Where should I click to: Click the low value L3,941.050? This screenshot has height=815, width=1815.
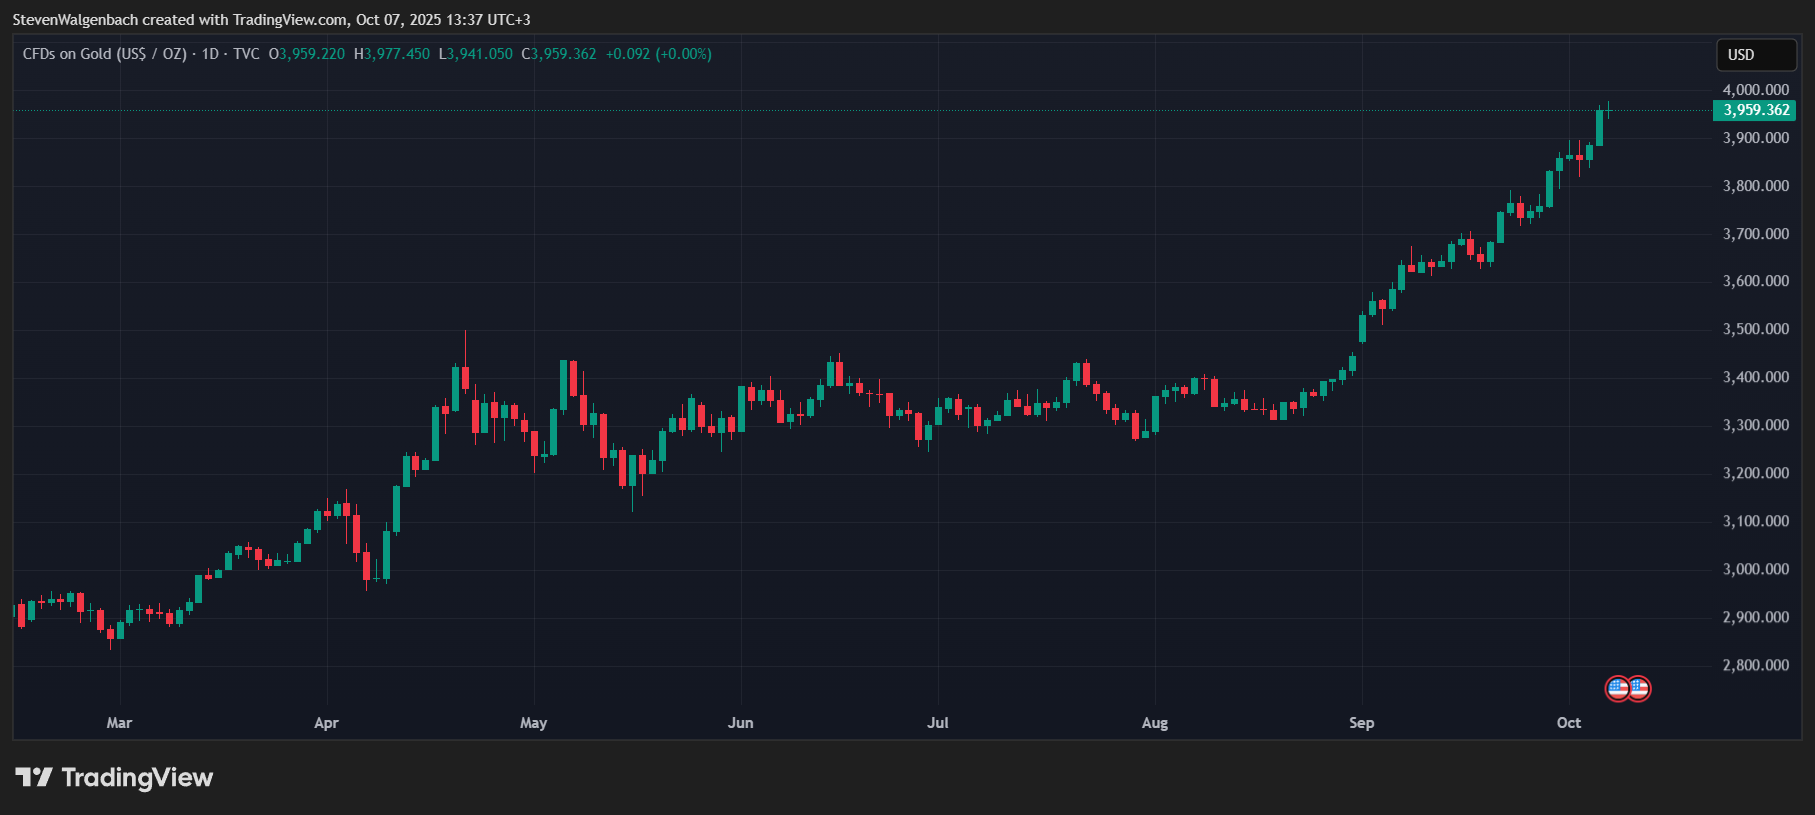[476, 54]
